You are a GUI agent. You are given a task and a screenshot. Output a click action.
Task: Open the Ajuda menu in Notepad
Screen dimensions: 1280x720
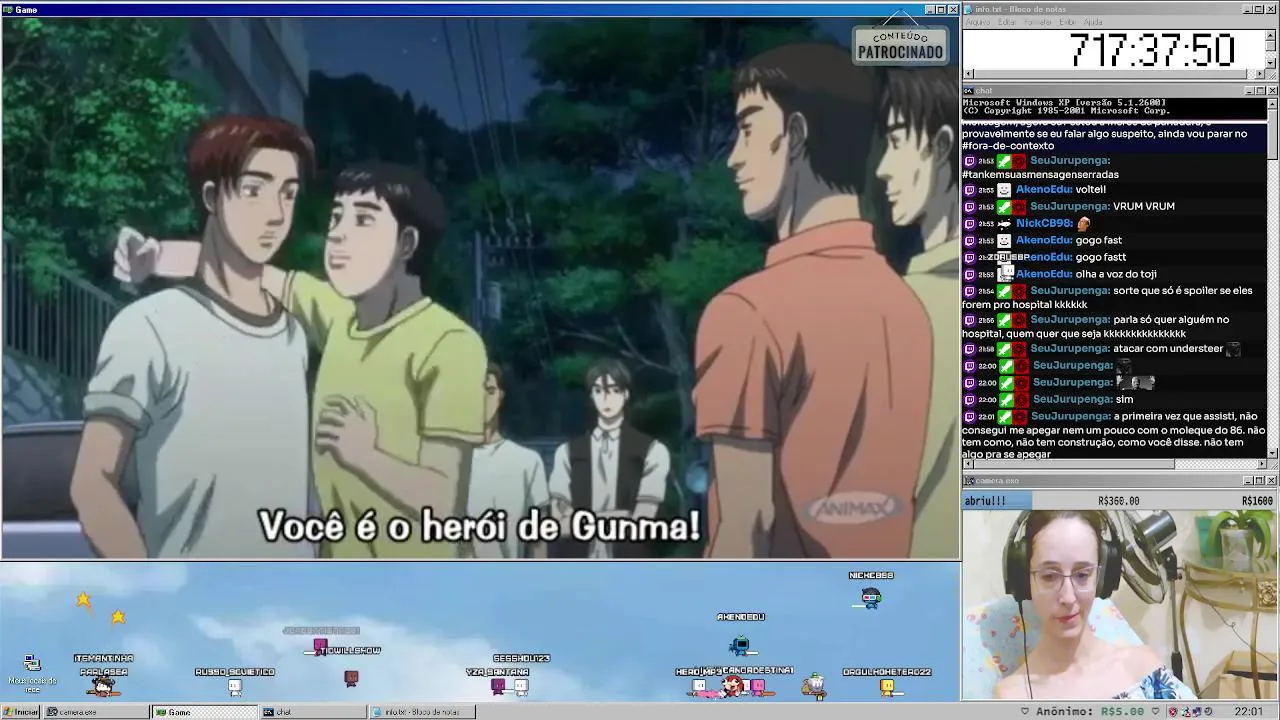1093,22
